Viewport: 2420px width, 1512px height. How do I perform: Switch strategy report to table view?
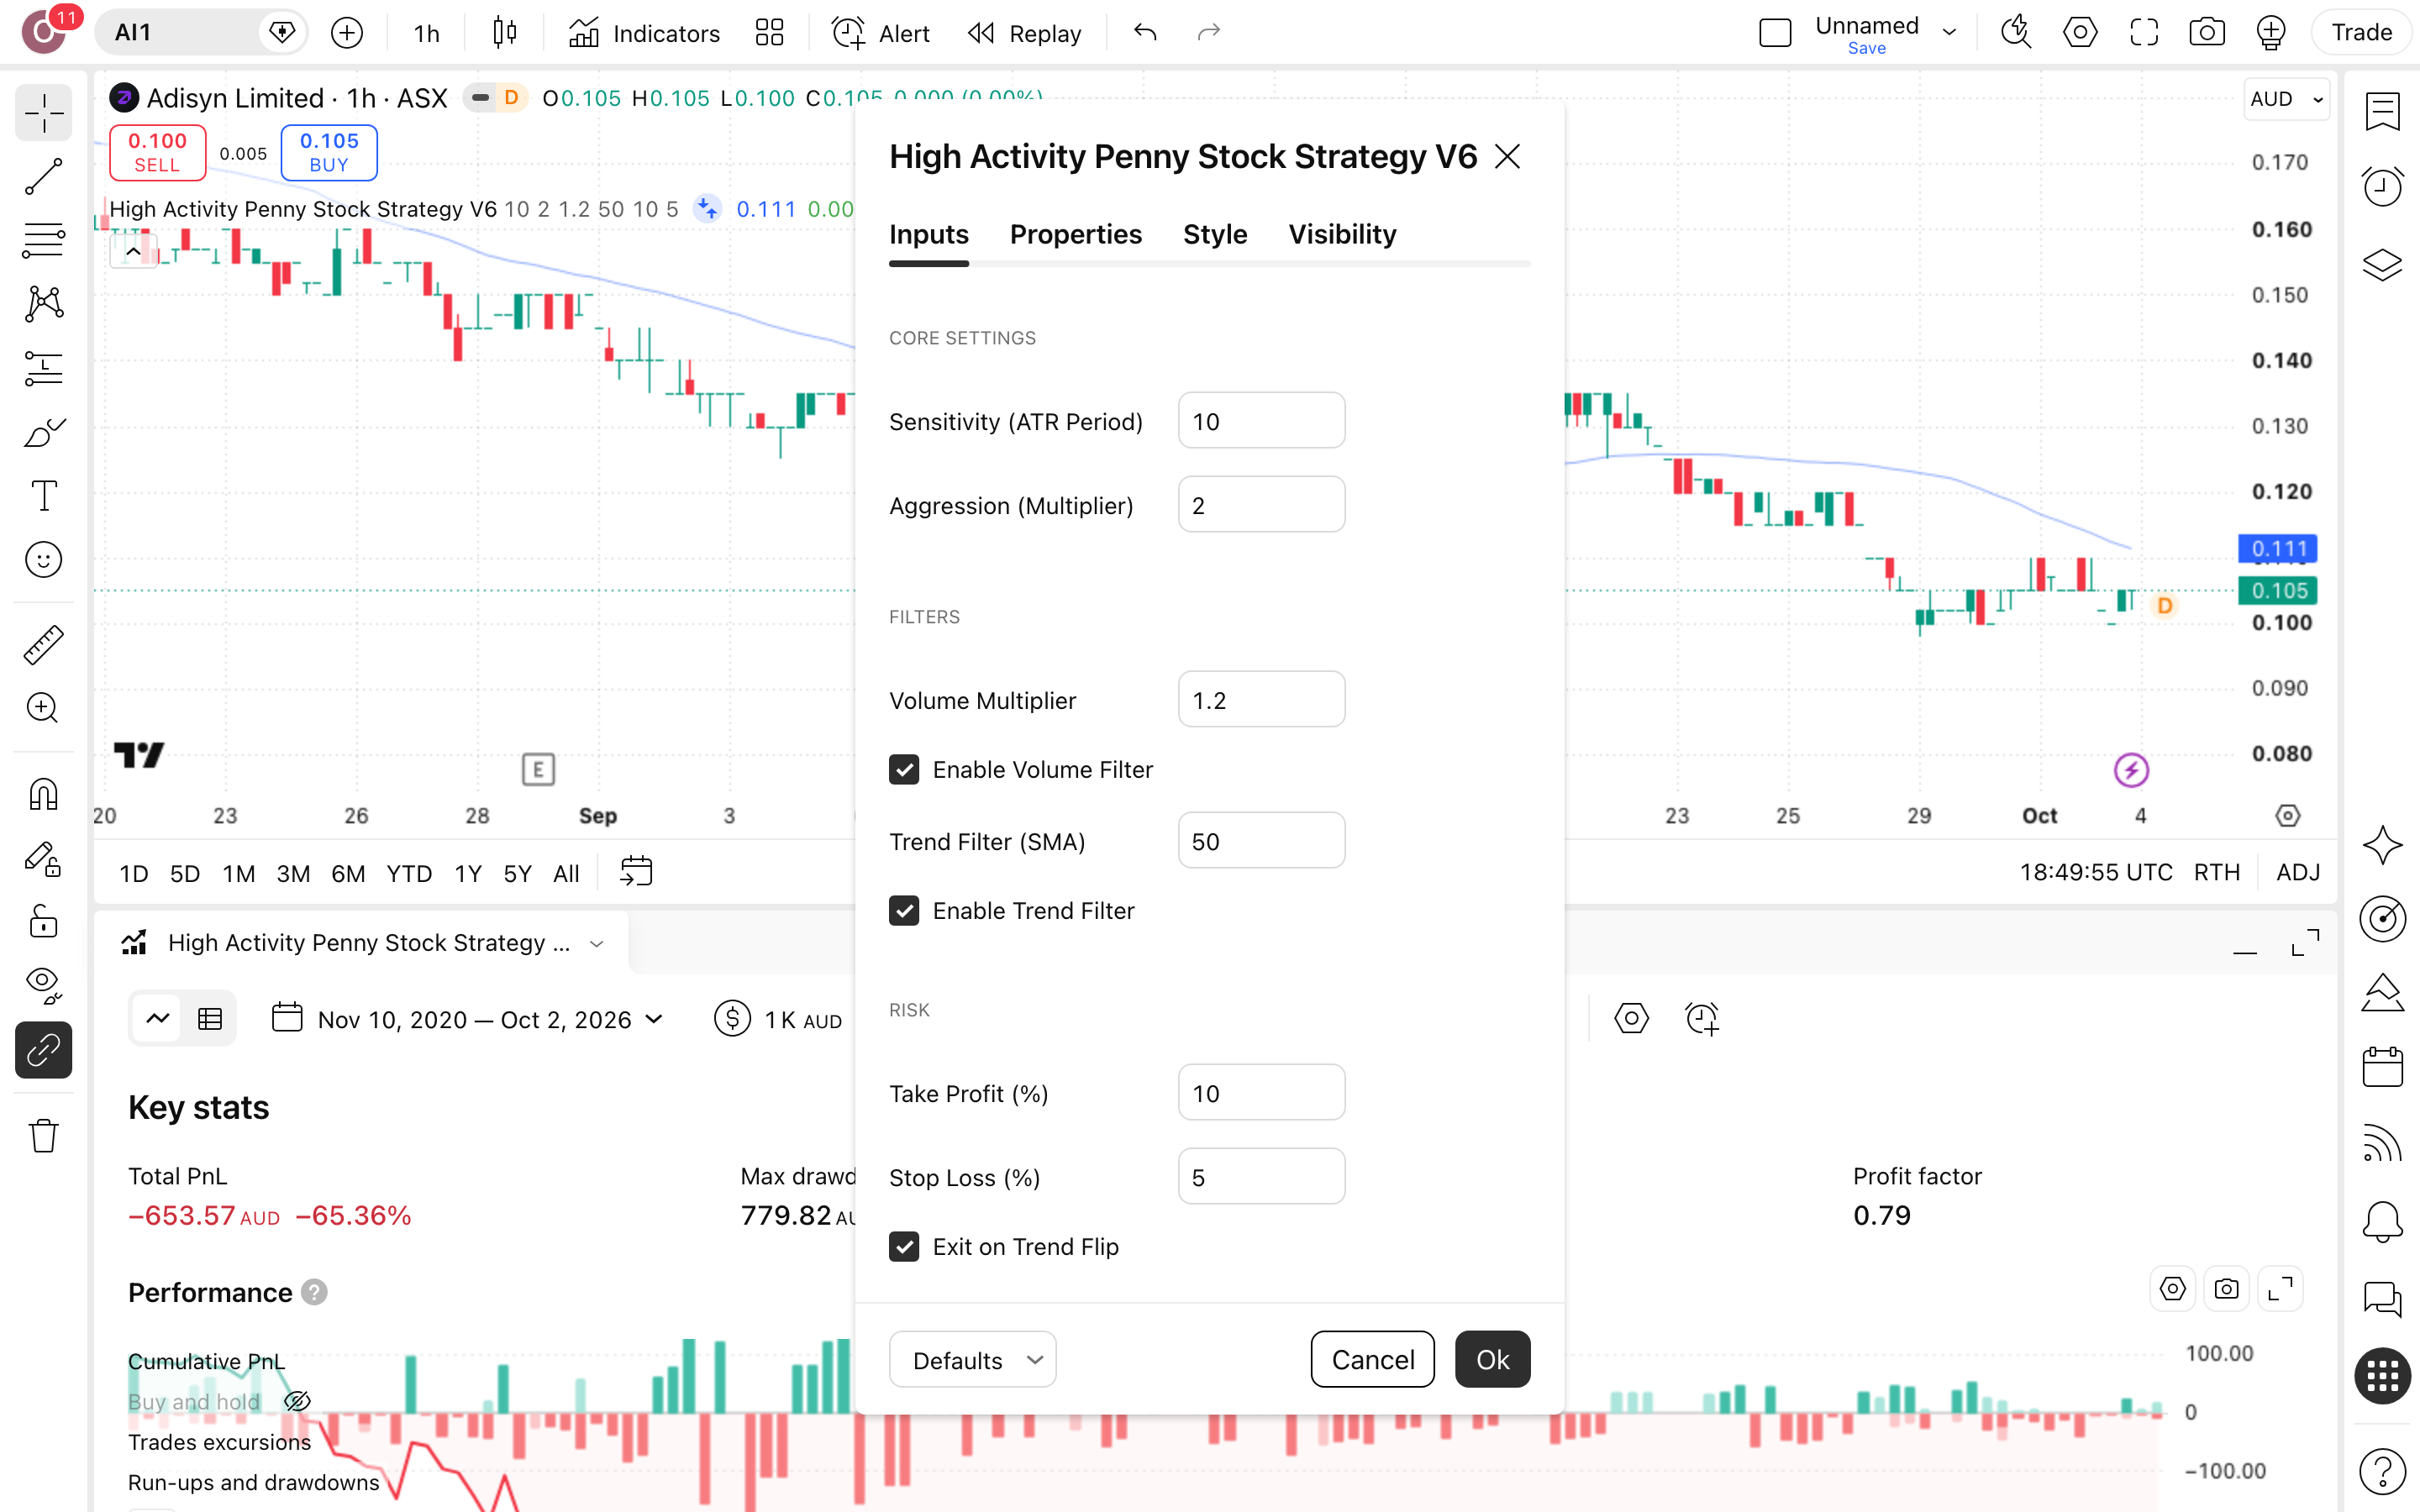click(x=210, y=1019)
